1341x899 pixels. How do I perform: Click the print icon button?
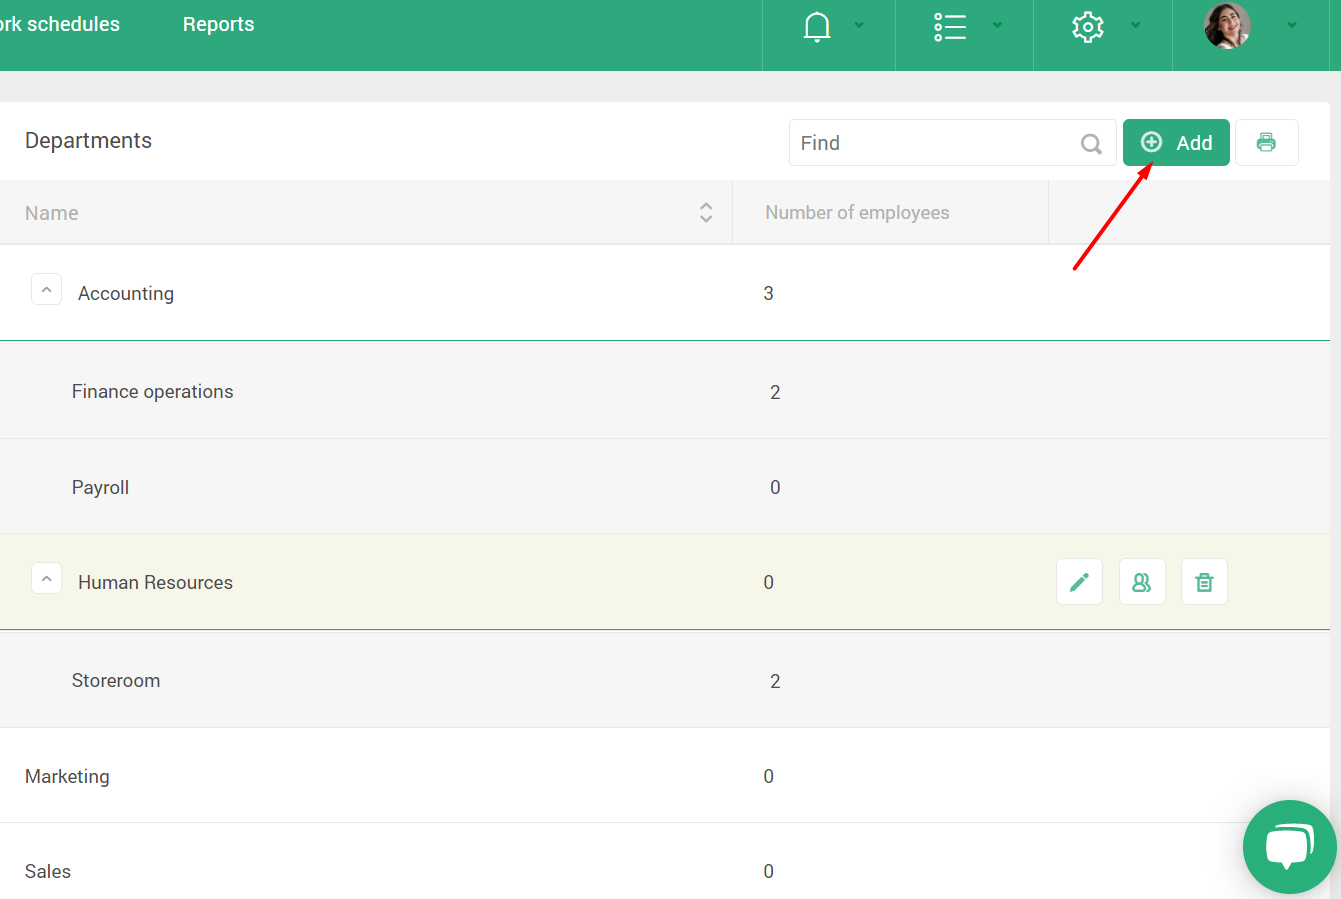click(1267, 143)
